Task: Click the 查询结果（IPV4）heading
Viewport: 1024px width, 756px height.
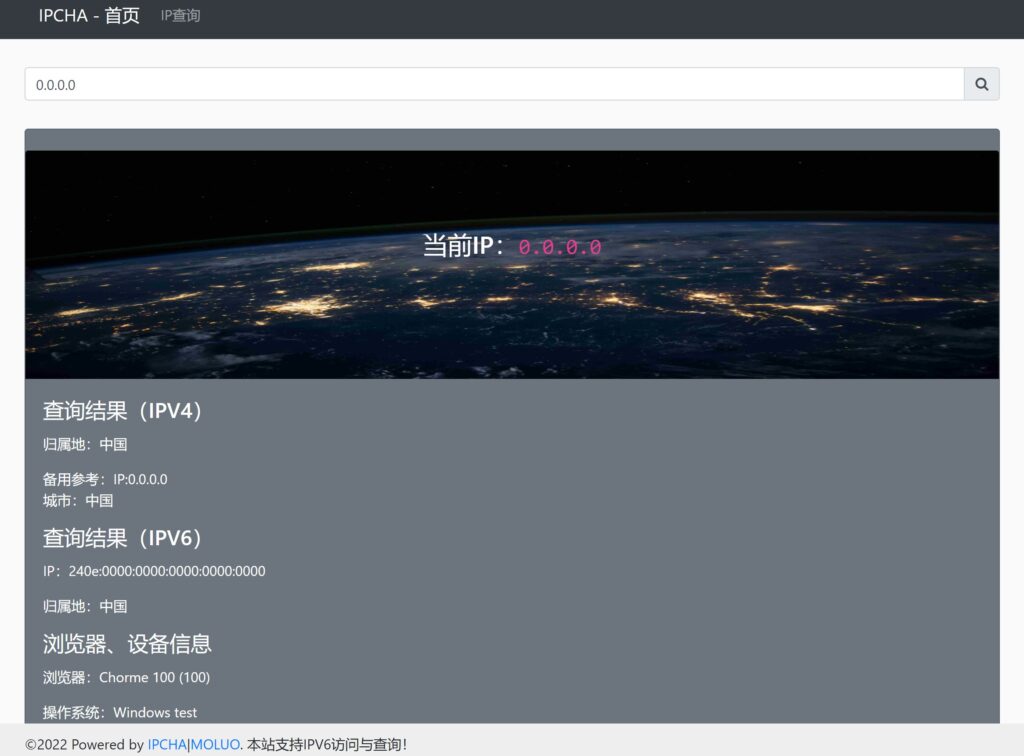Action: coord(125,410)
